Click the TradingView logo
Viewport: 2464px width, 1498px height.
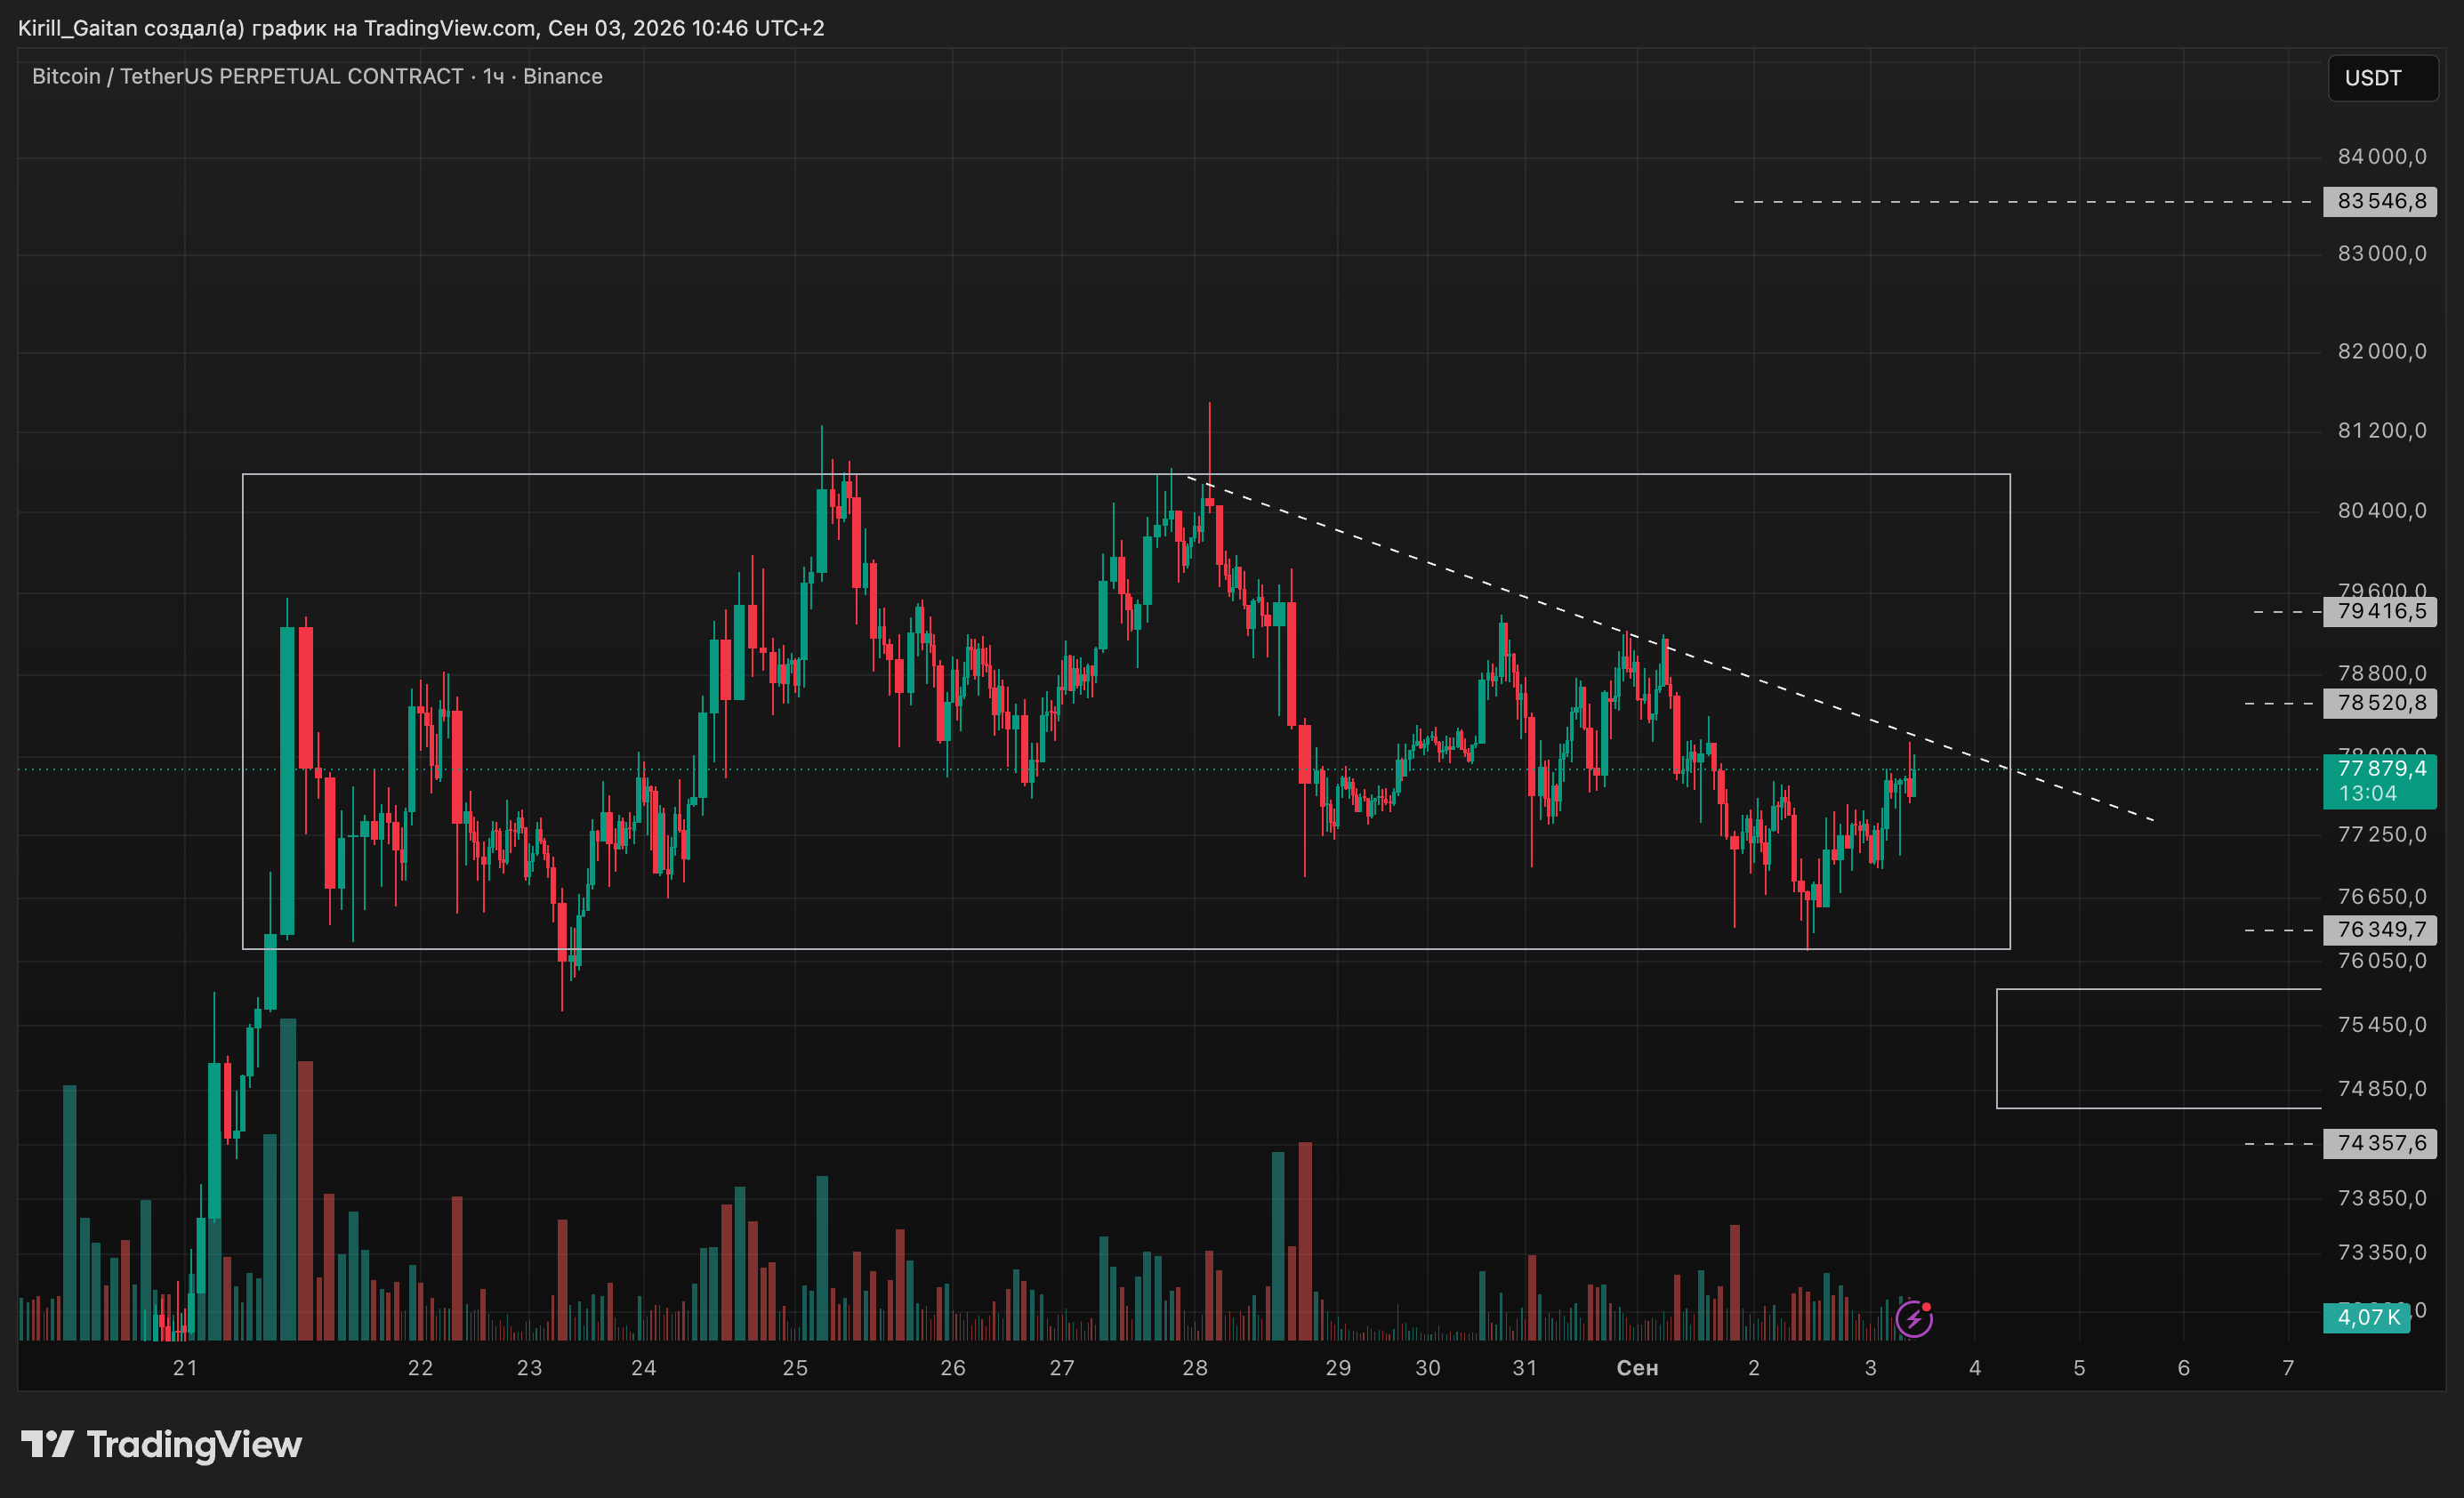48,1444
